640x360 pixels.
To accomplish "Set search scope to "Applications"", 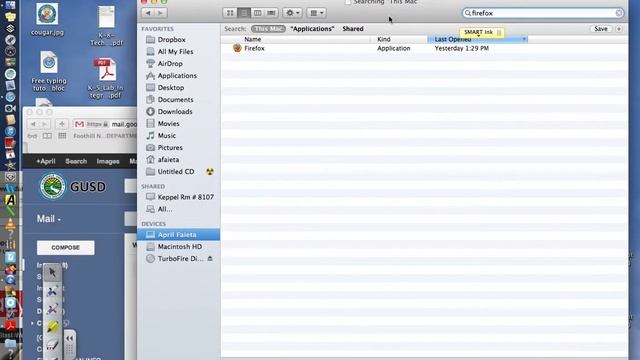I will 312,29.
